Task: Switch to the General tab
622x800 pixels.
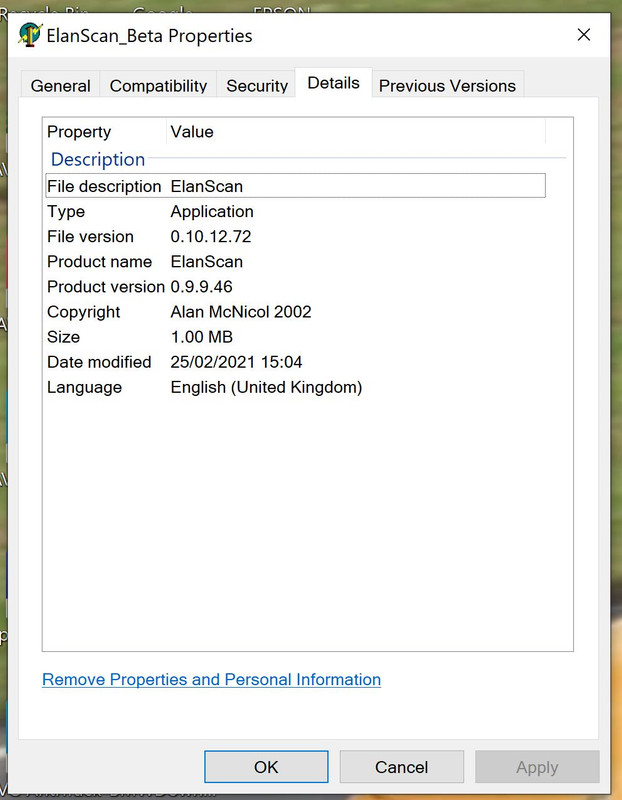Action: tap(60, 85)
